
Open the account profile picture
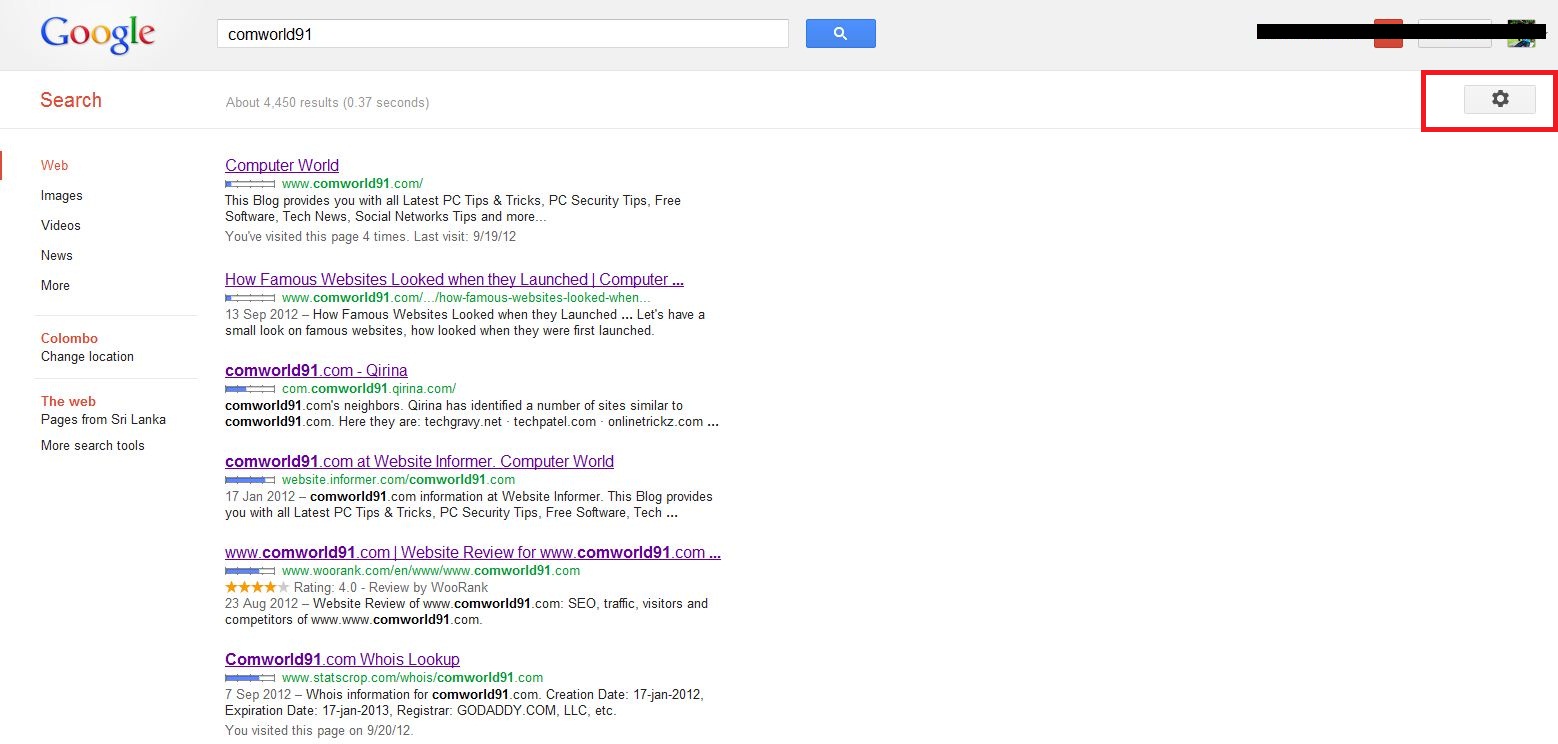click(1521, 33)
